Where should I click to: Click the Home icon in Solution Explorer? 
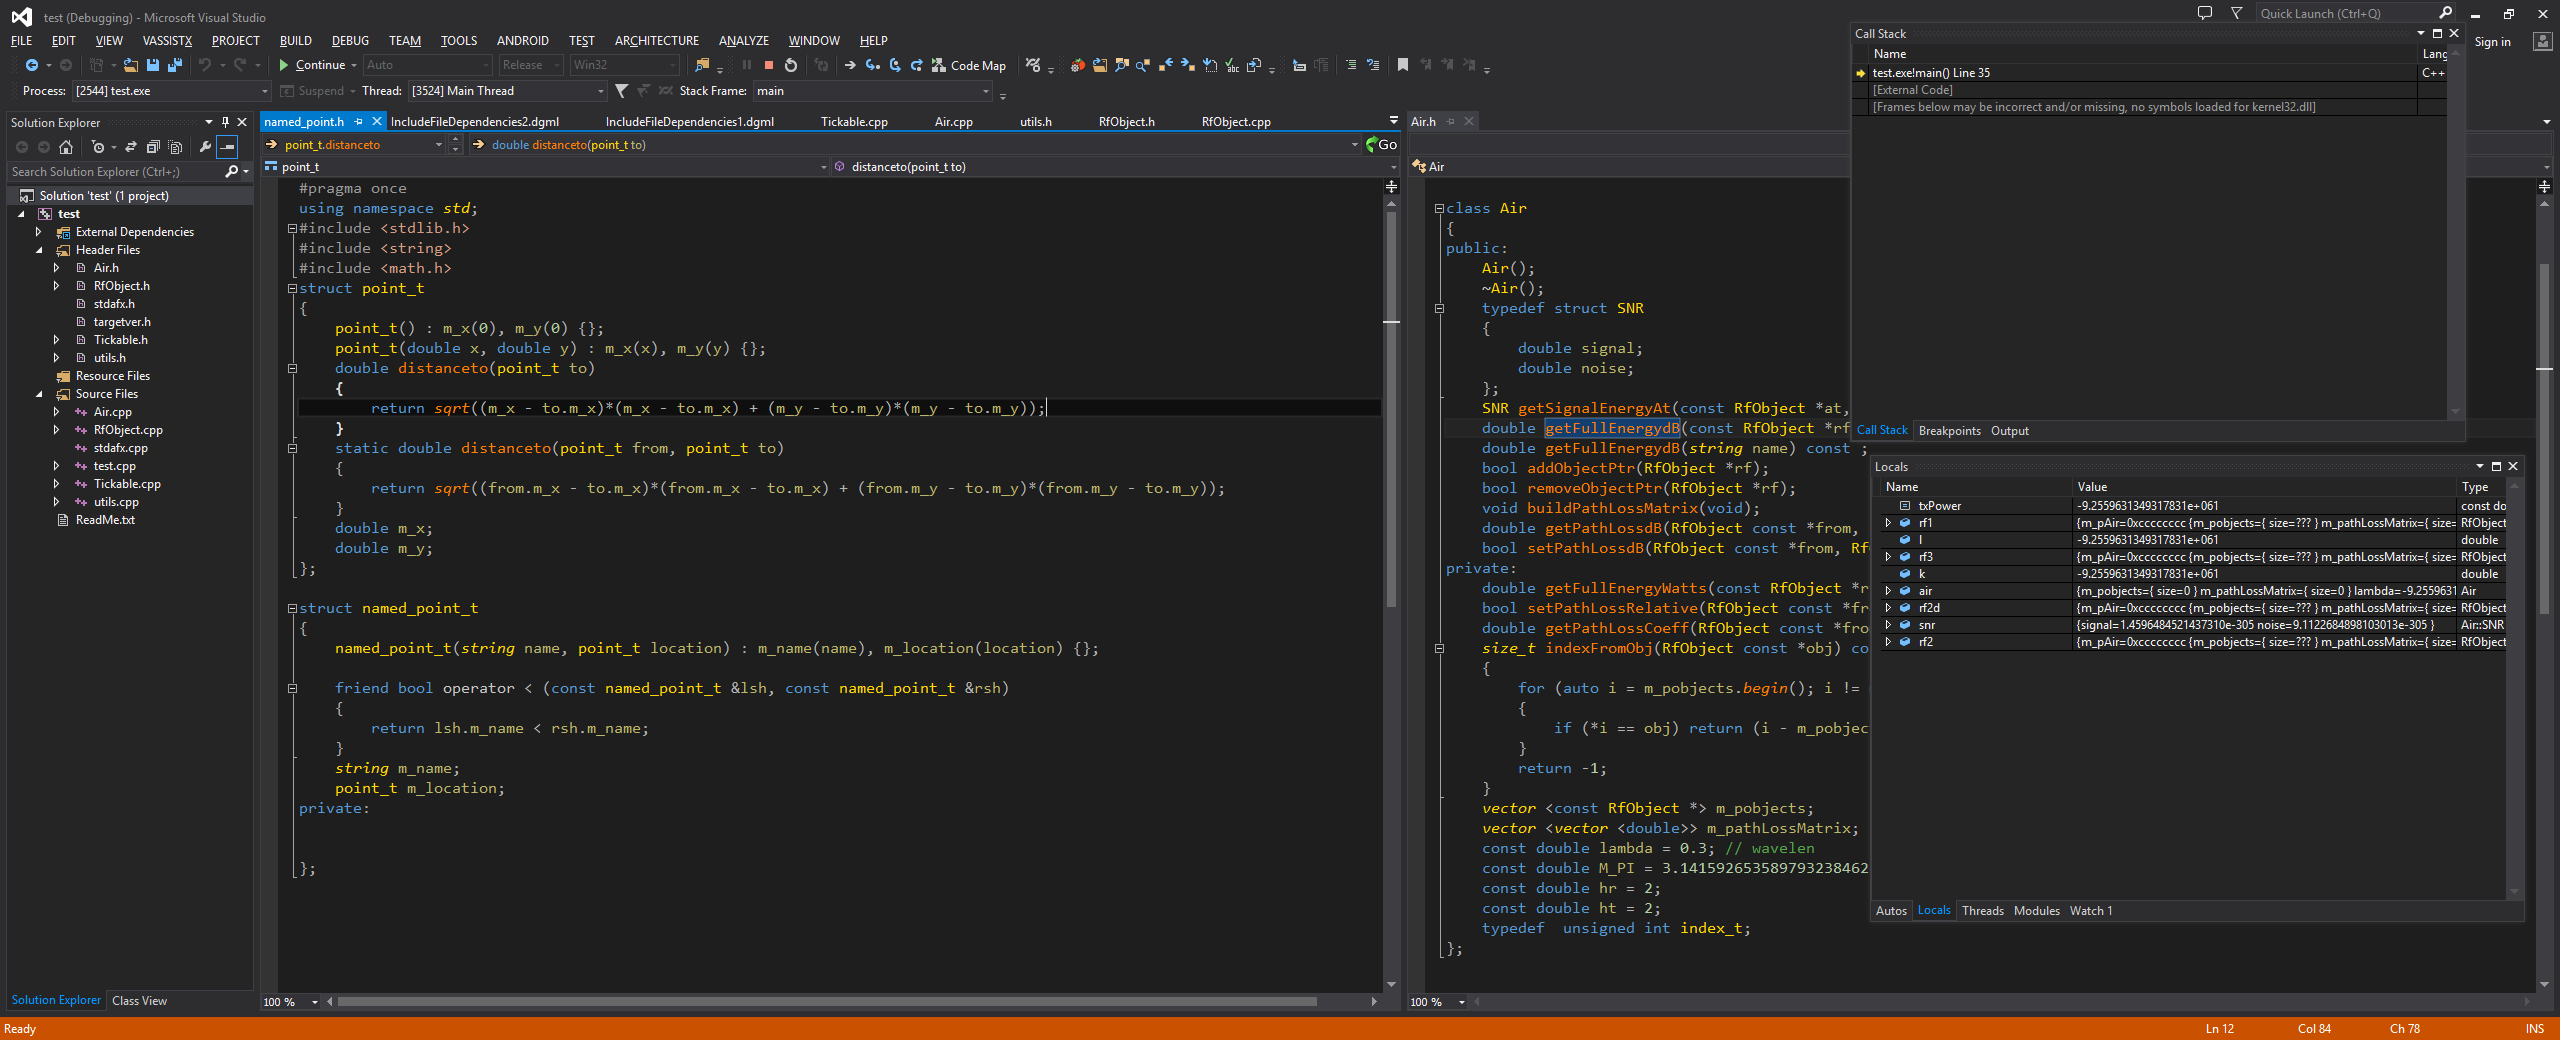click(x=66, y=147)
